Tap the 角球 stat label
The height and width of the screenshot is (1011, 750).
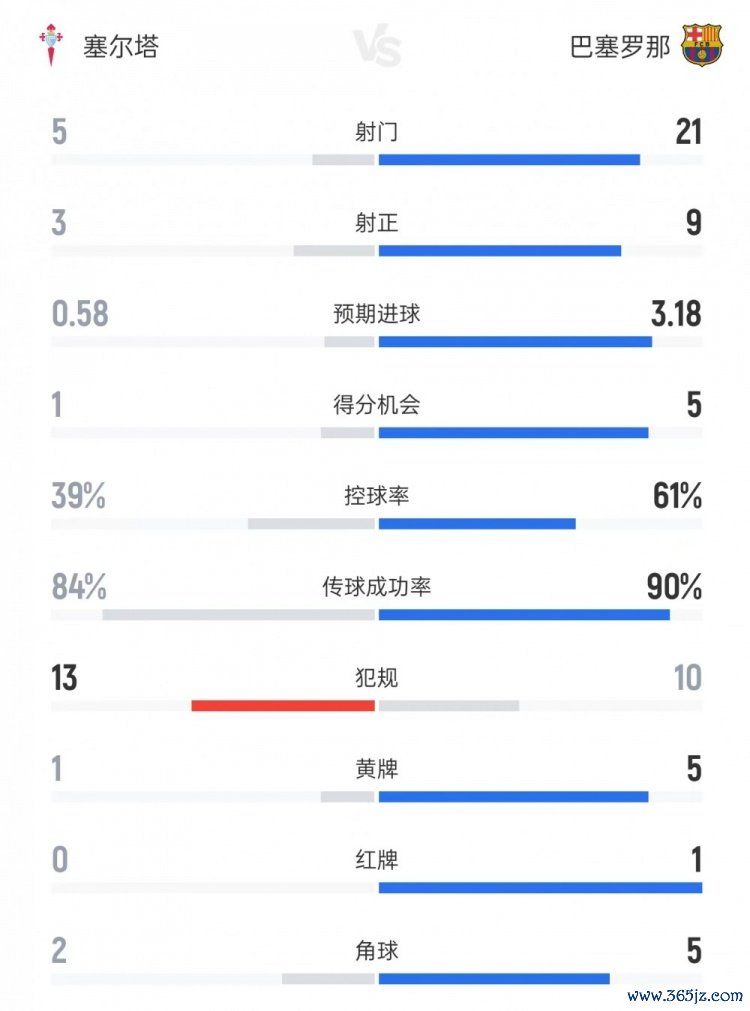376,950
